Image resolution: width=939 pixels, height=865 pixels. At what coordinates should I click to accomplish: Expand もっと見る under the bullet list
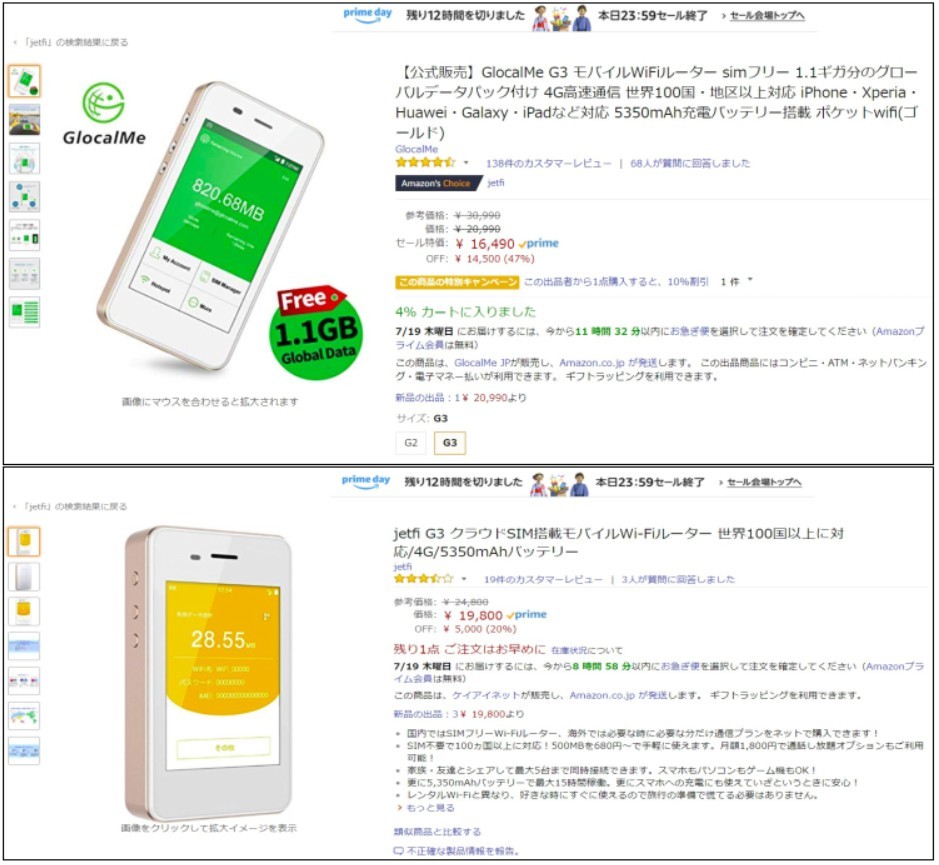[426, 807]
